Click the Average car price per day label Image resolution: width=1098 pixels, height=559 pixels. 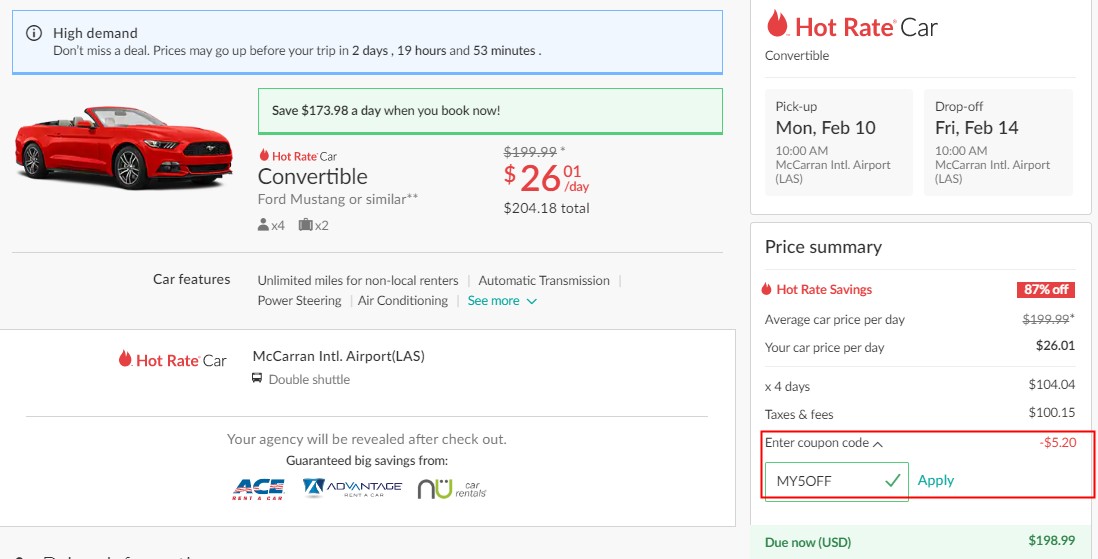(x=835, y=319)
